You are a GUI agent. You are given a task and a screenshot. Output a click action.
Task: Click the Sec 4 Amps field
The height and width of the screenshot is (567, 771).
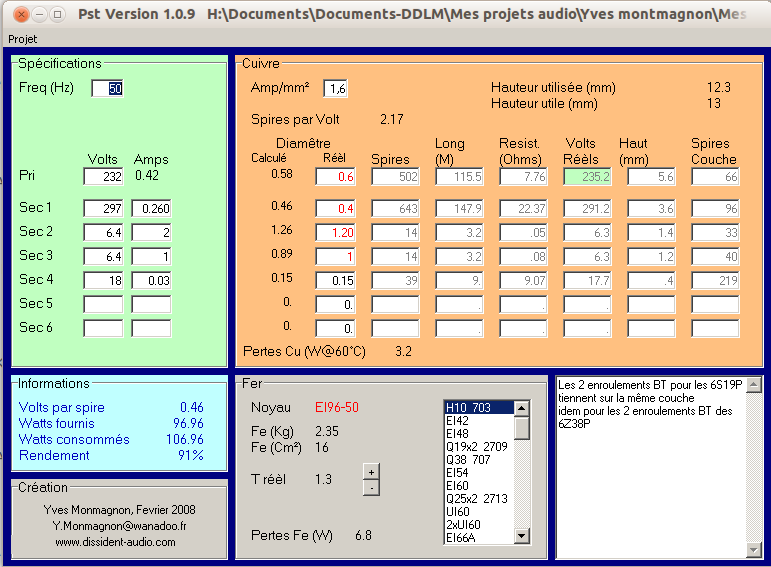click(x=151, y=281)
